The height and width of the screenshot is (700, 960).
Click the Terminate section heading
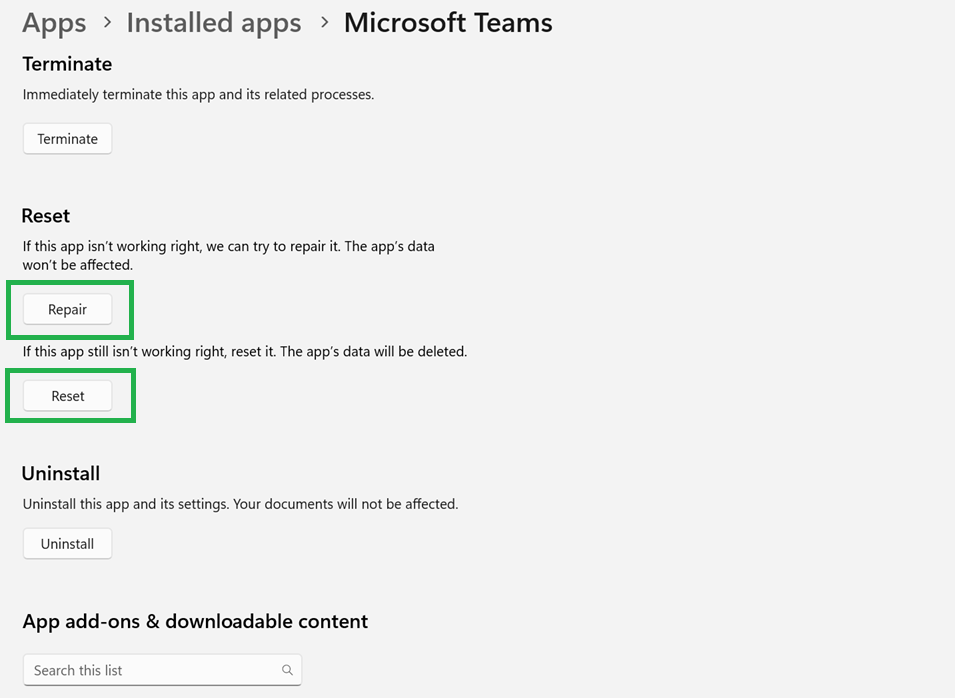tap(67, 64)
